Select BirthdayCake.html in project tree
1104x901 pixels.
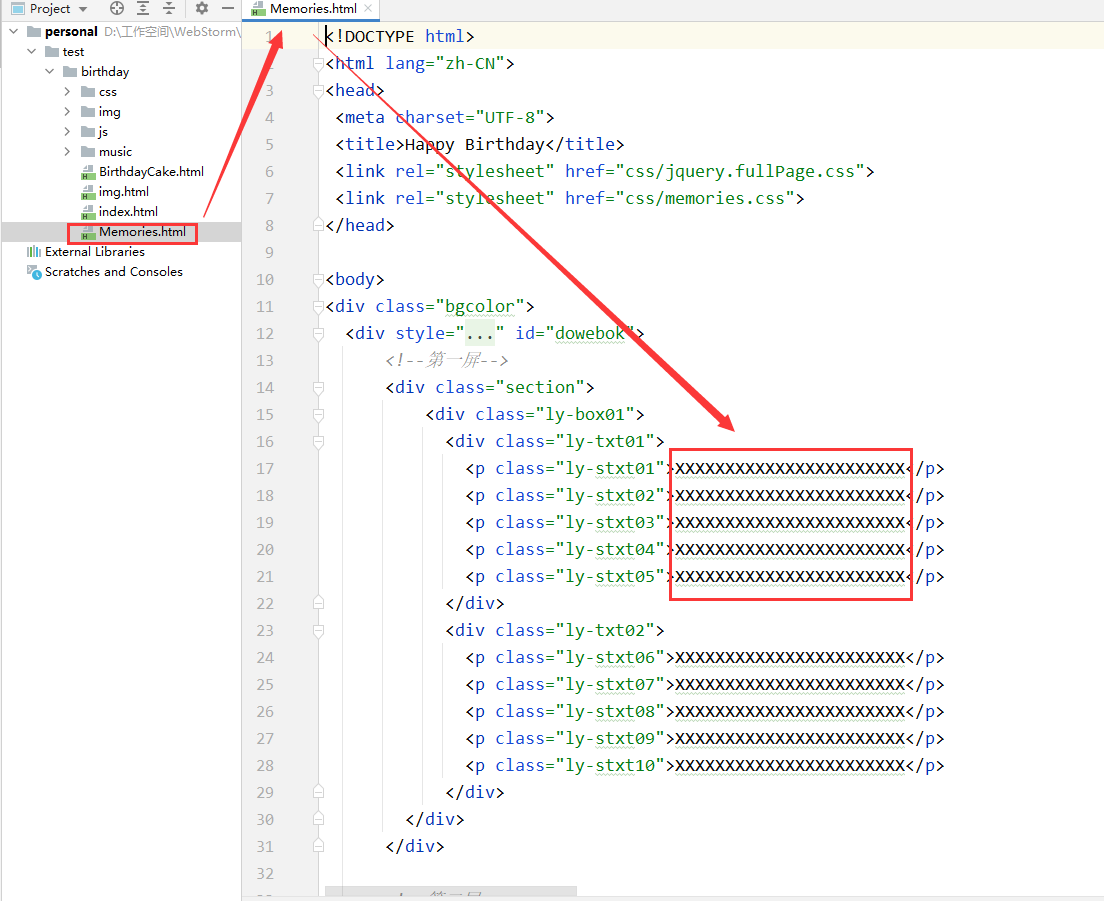(151, 172)
